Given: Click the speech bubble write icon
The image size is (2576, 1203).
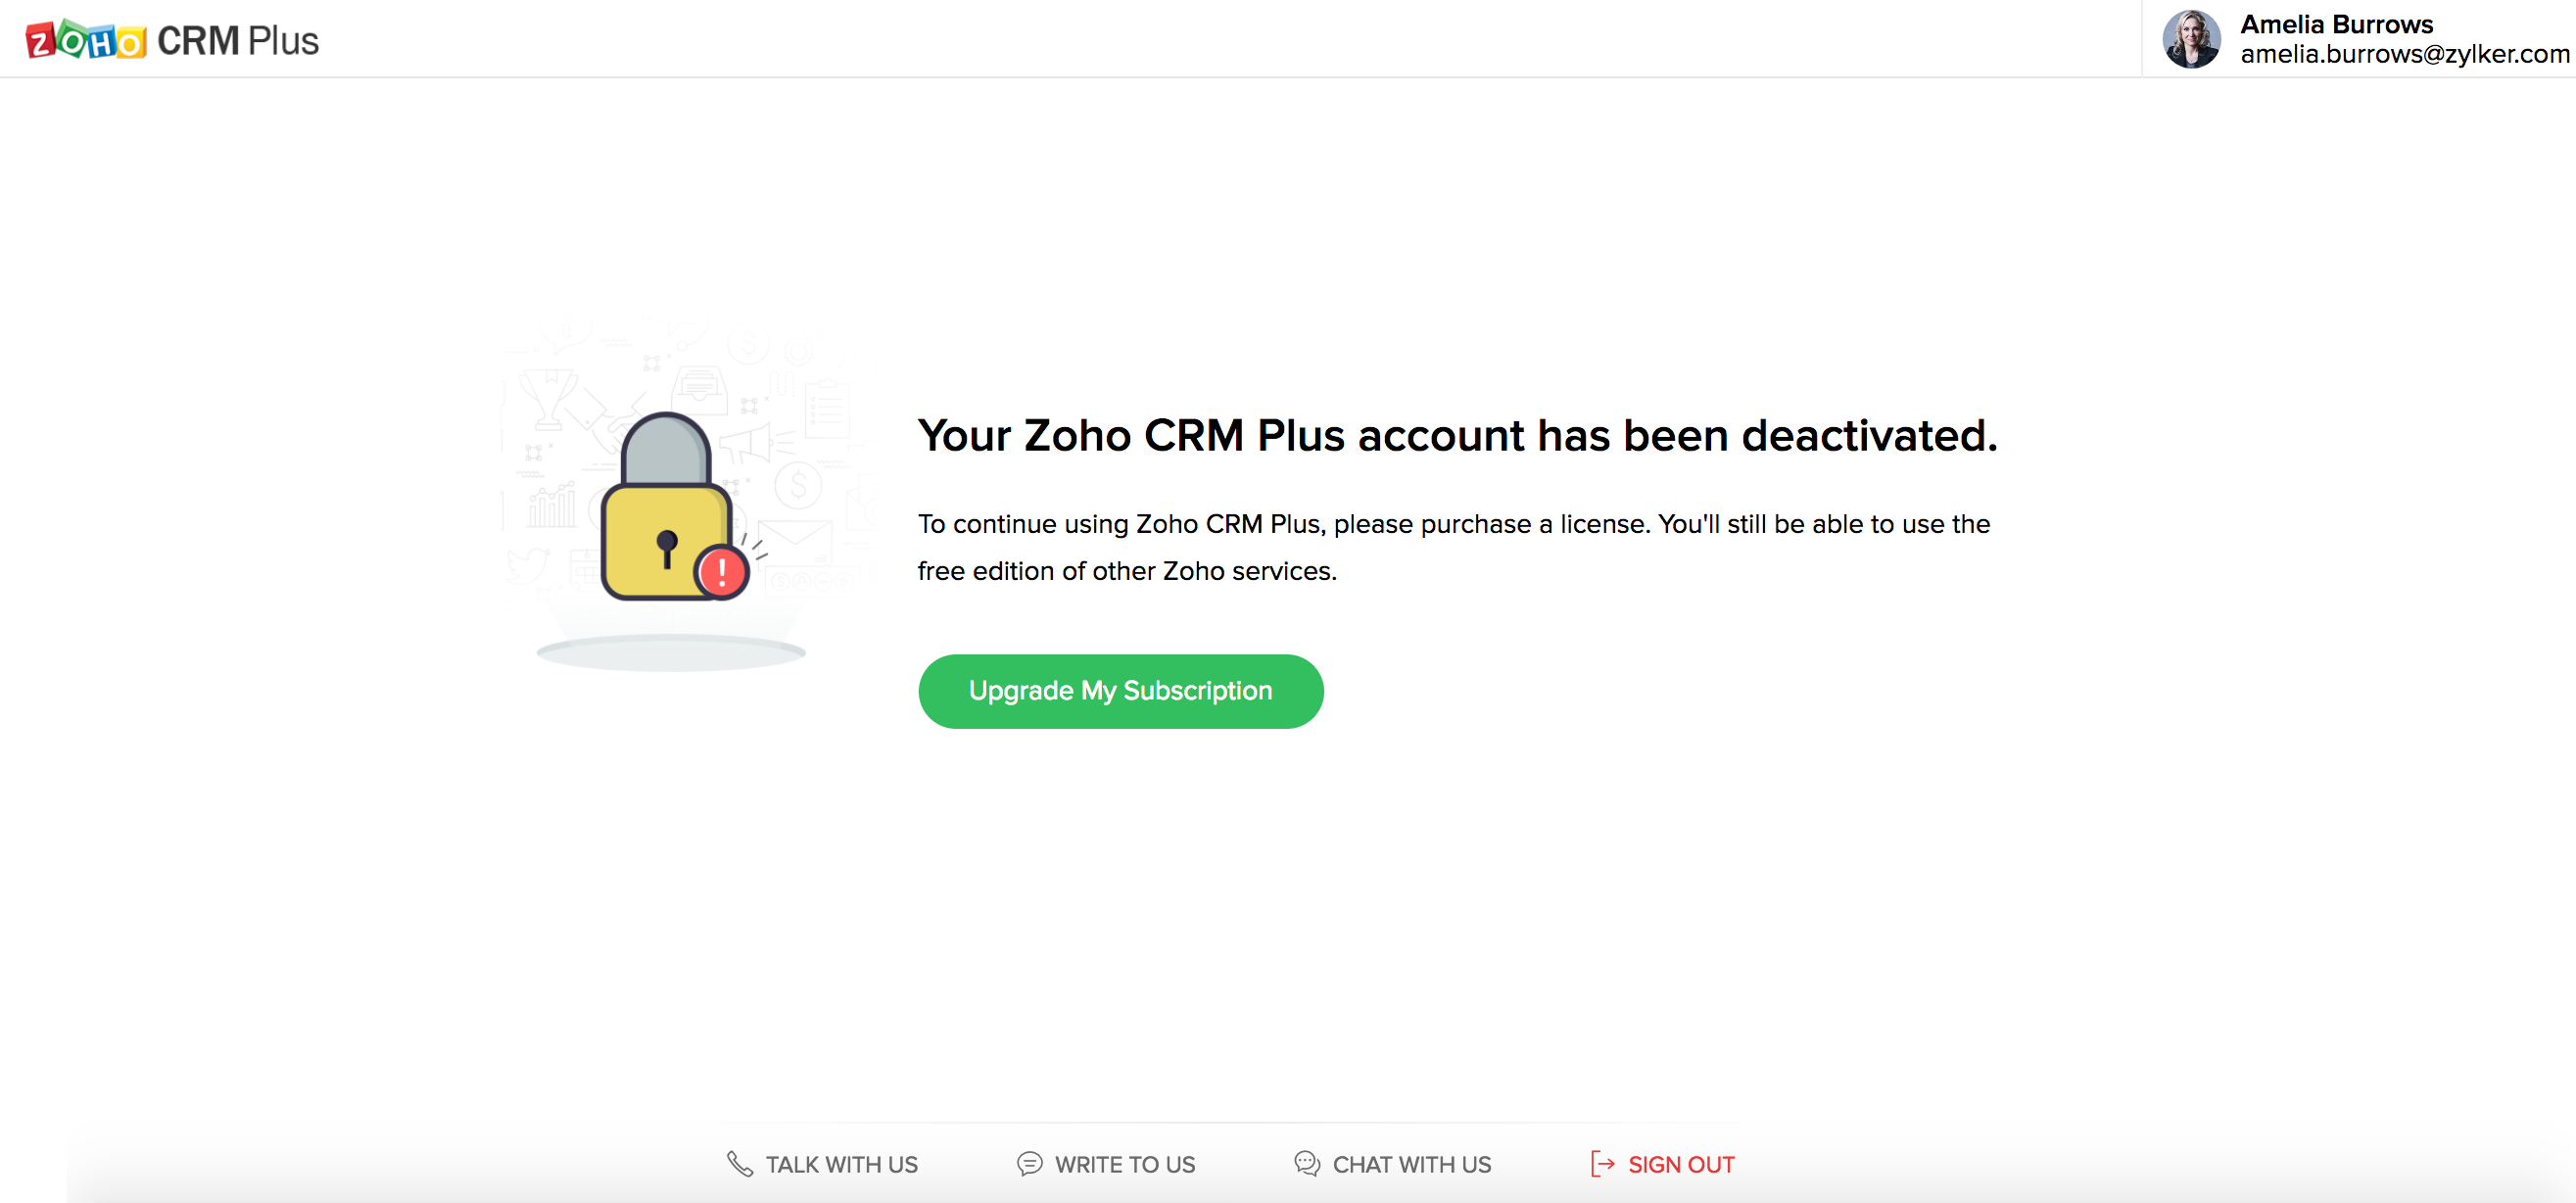Looking at the screenshot, I should click(x=1029, y=1164).
